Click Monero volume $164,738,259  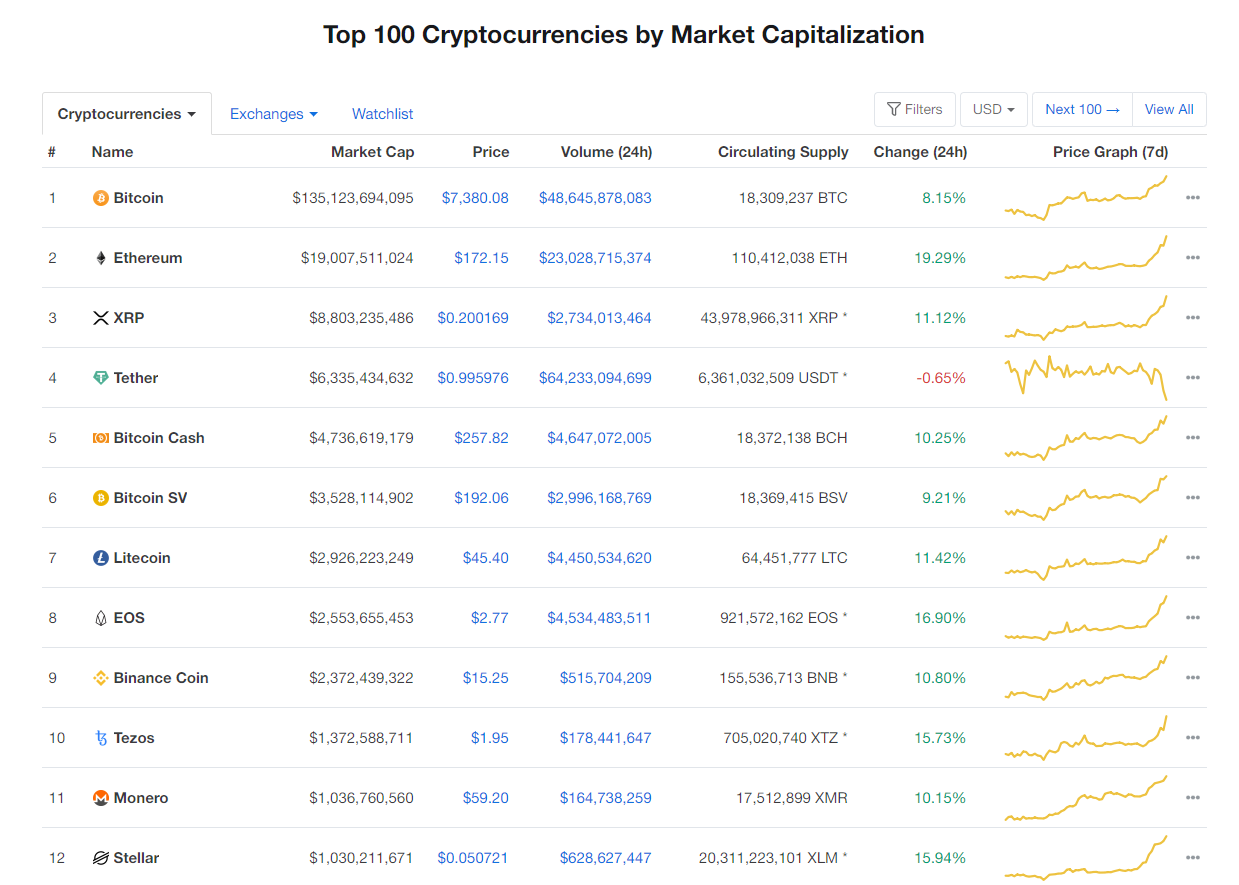point(605,798)
